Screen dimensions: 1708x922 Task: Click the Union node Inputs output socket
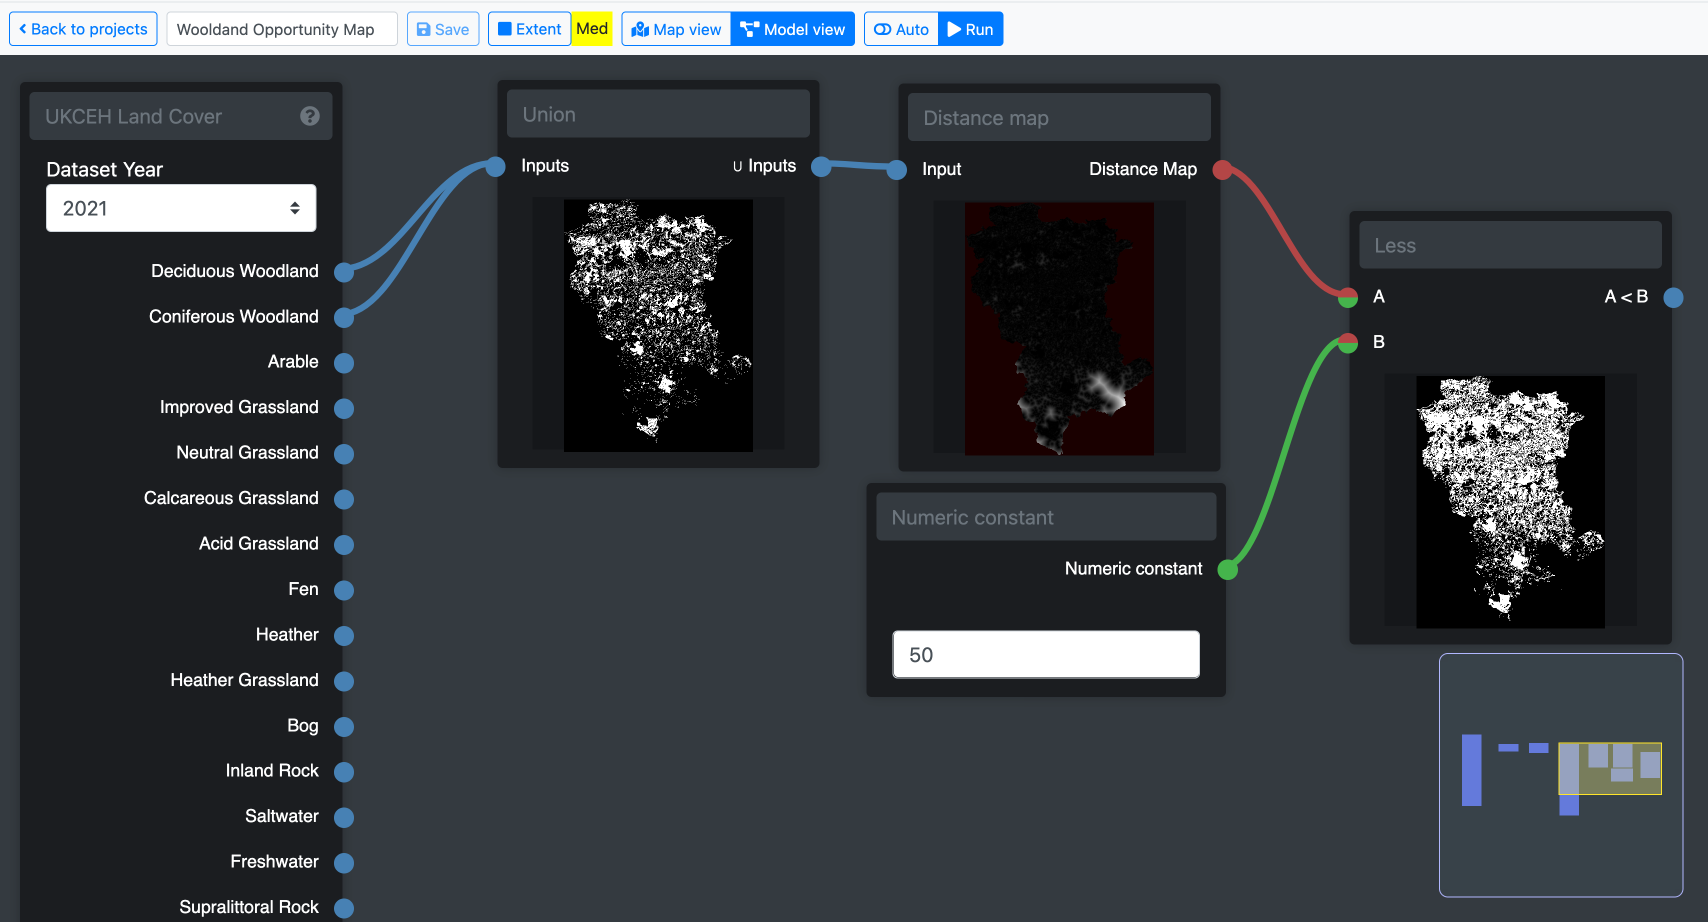click(821, 167)
